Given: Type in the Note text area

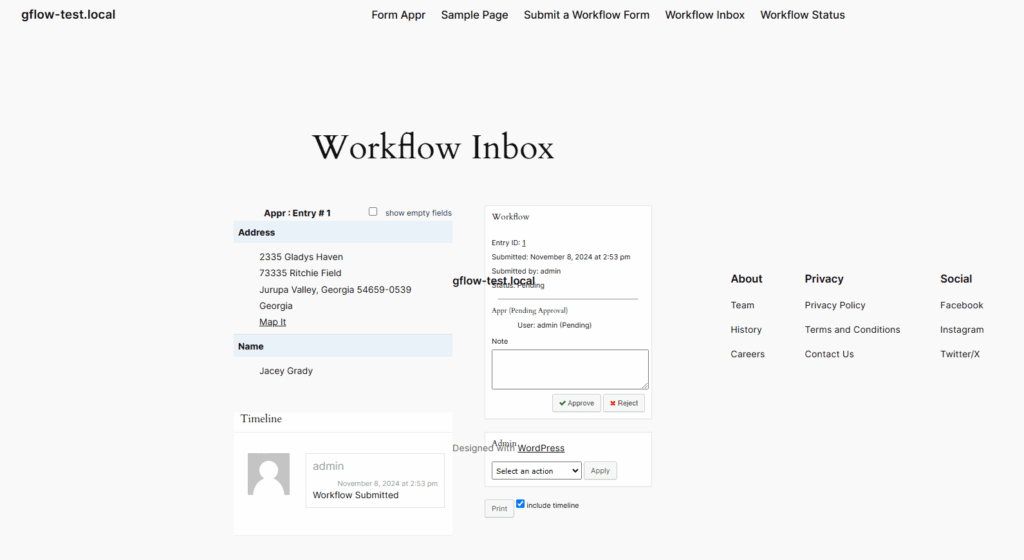Looking at the screenshot, I should (x=569, y=369).
